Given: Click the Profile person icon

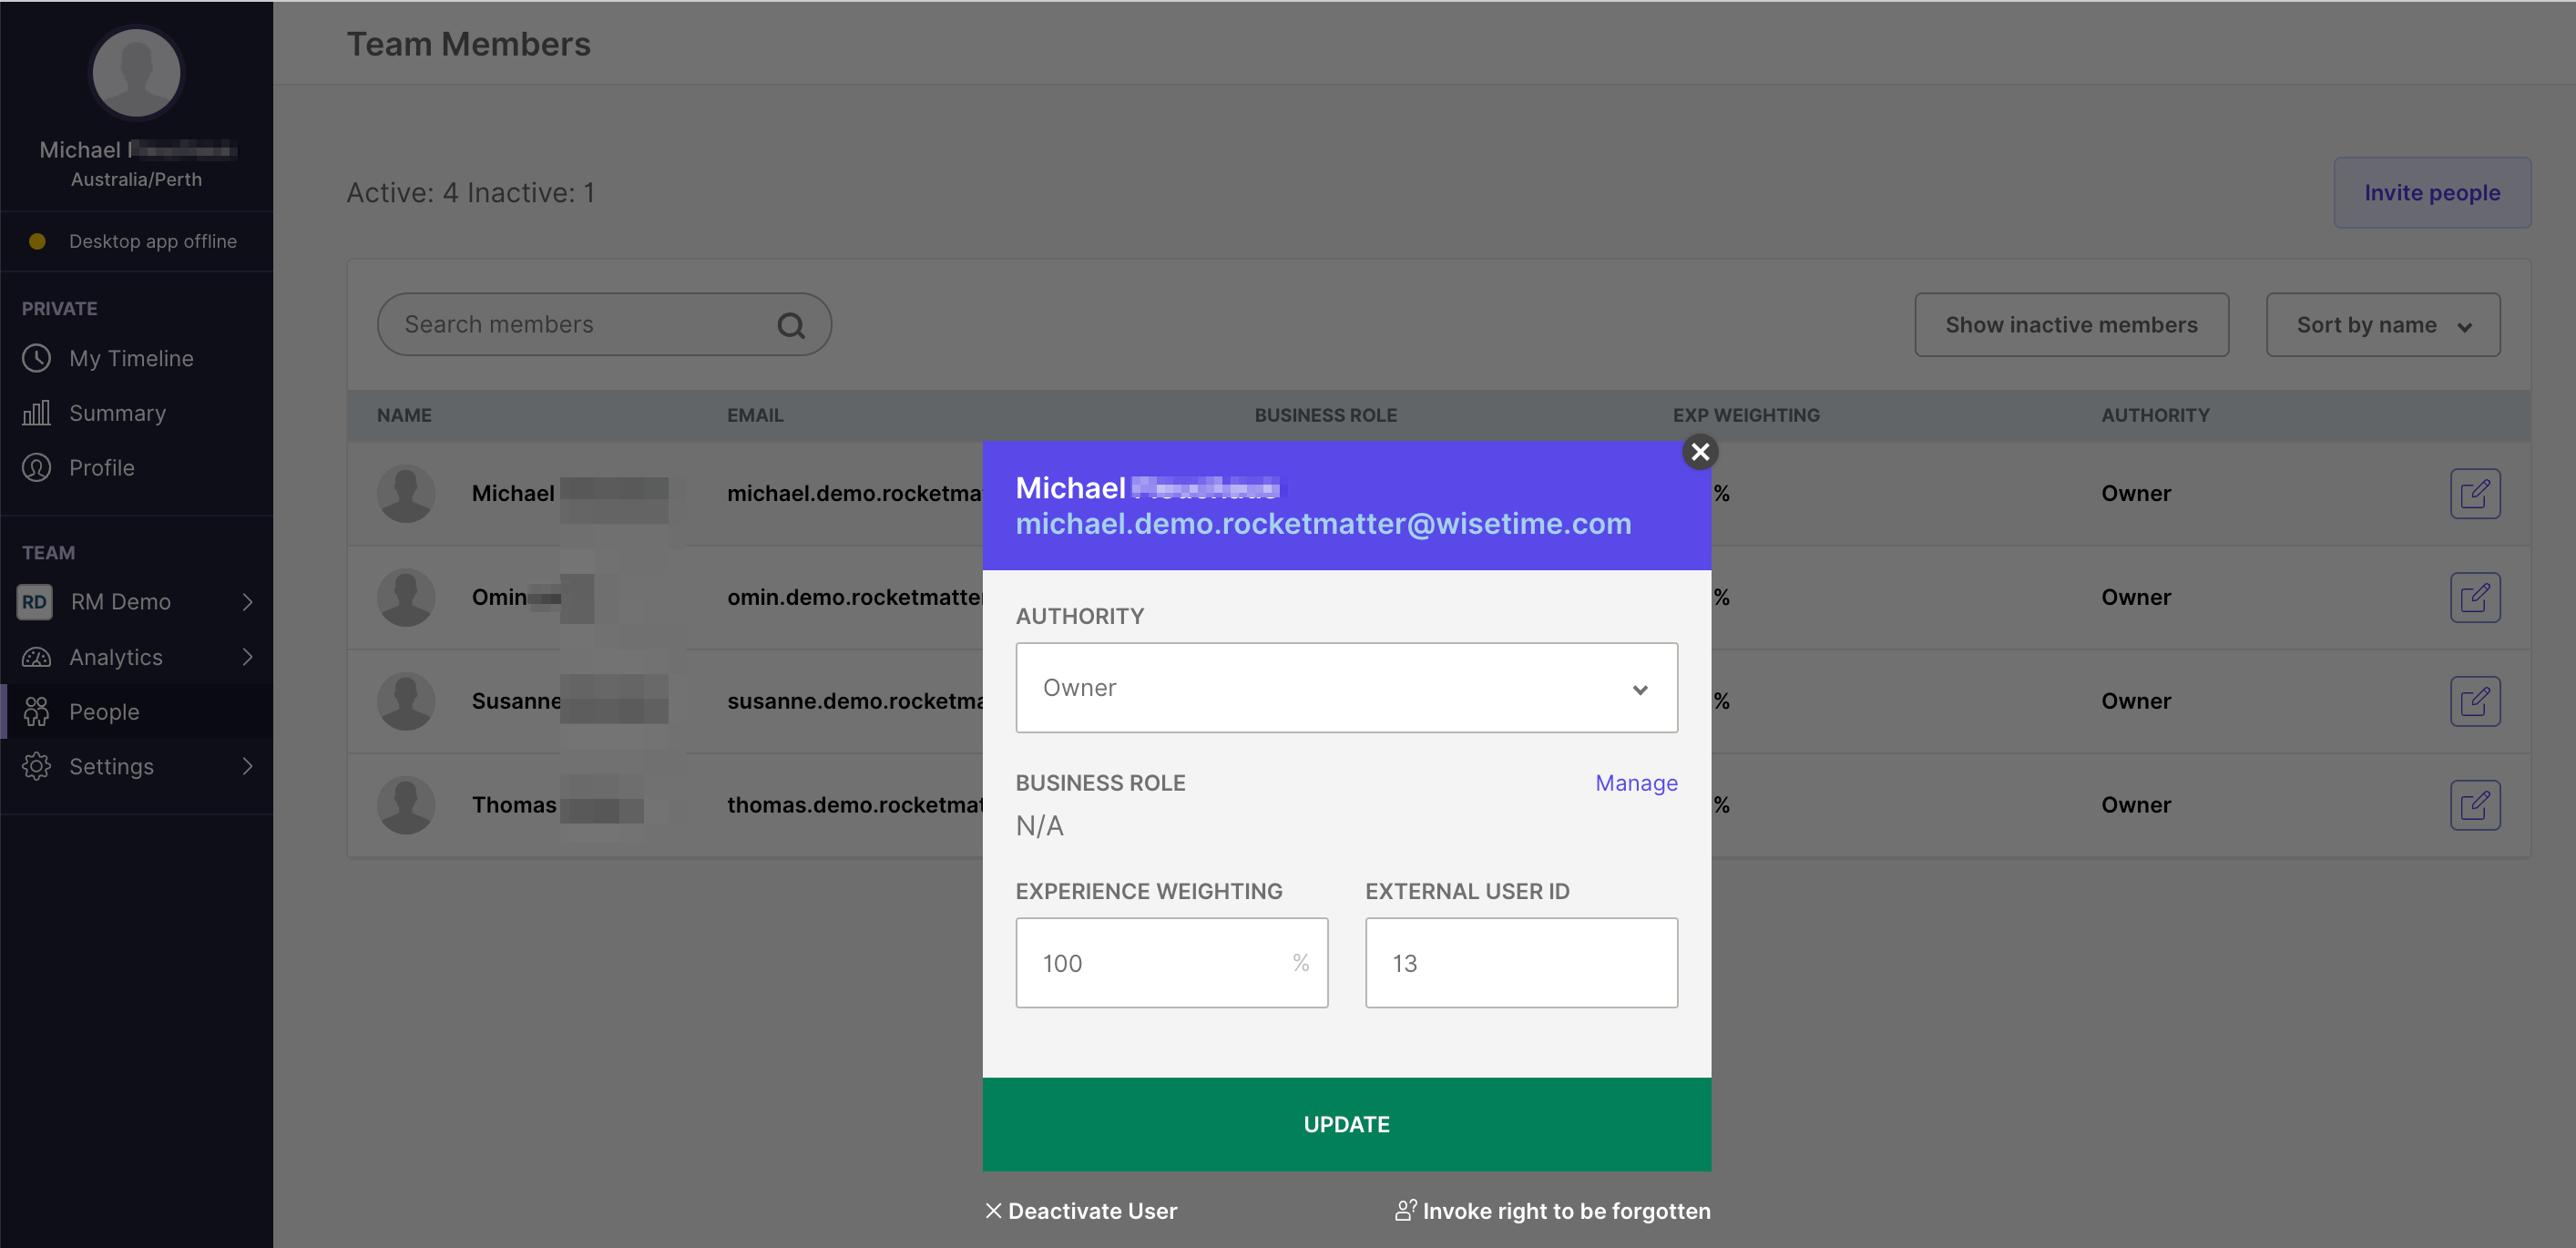Looking at the screenshot, I should (36, 467).
